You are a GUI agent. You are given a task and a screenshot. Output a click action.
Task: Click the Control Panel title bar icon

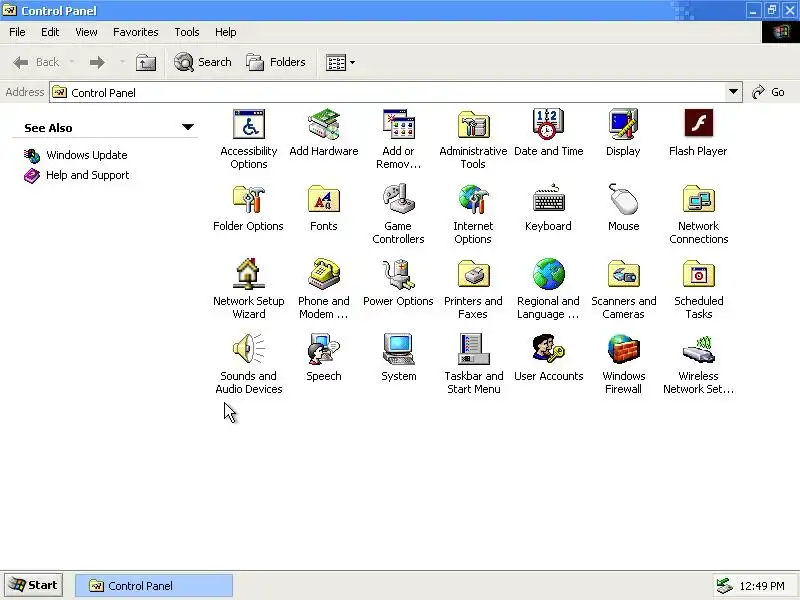tap(9, 10)
